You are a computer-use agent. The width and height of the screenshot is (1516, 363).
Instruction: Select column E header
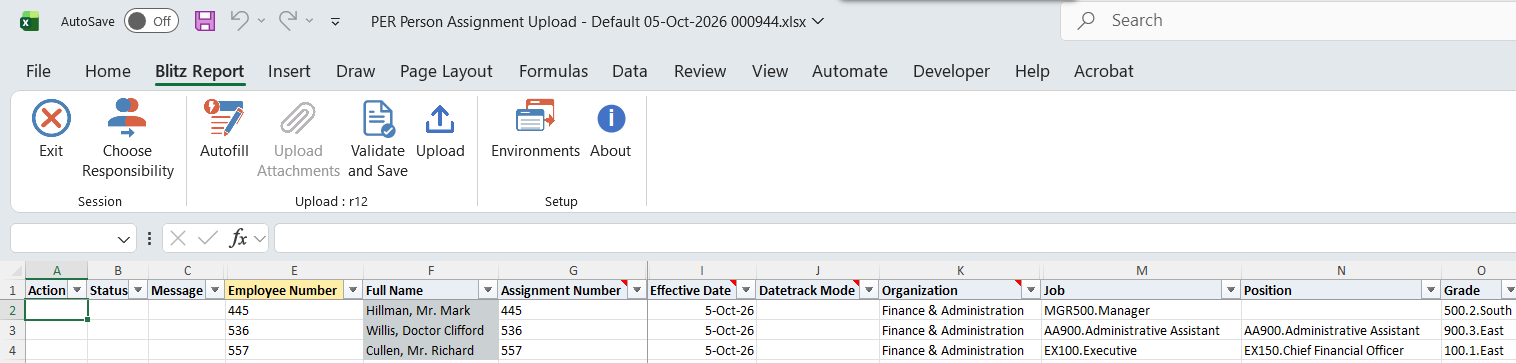pos(295,270)
